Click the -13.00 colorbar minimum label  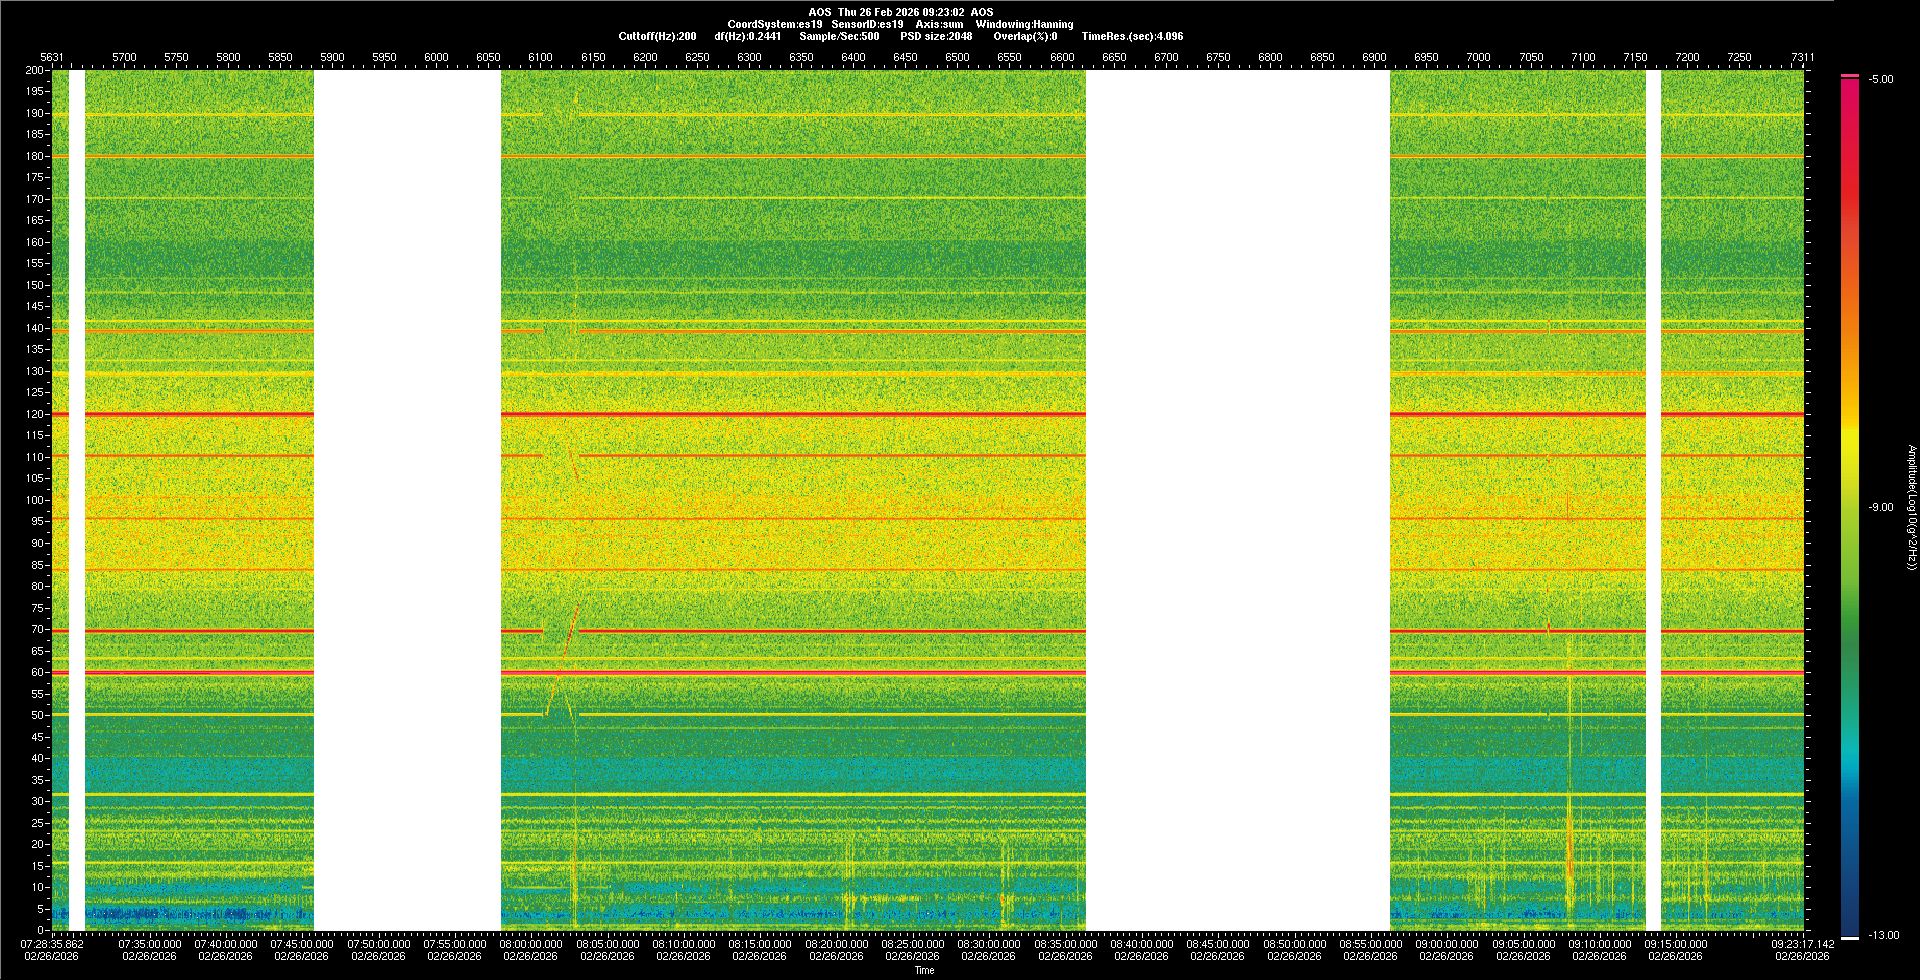[1884, 935]
